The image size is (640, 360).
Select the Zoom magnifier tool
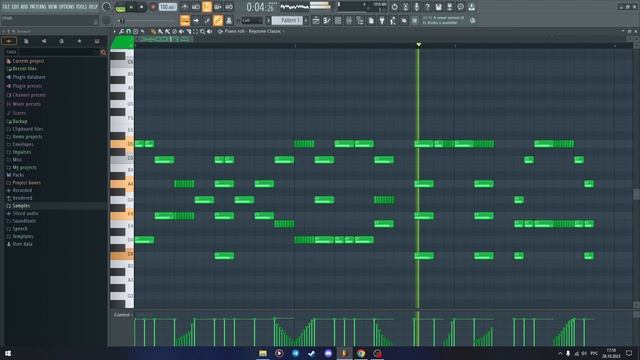click(x=202, y=31)
